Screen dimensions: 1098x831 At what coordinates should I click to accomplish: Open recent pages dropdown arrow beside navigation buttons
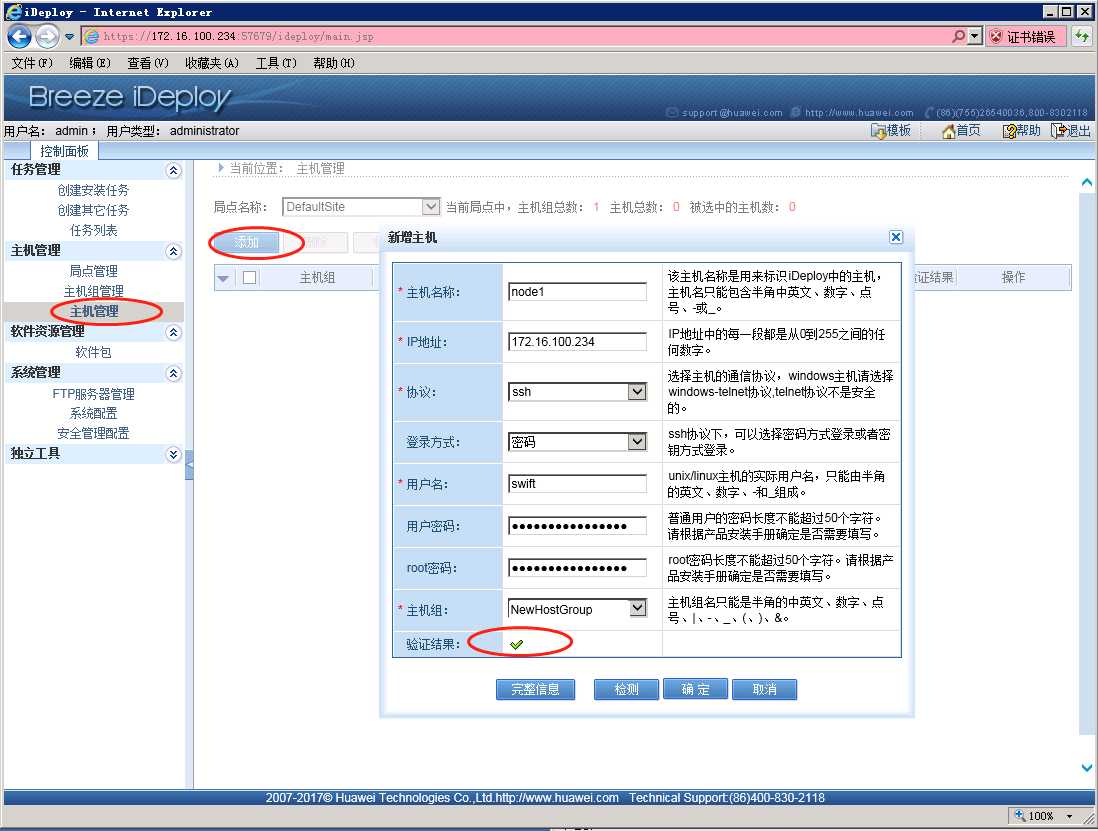click(x=69, y=36)
